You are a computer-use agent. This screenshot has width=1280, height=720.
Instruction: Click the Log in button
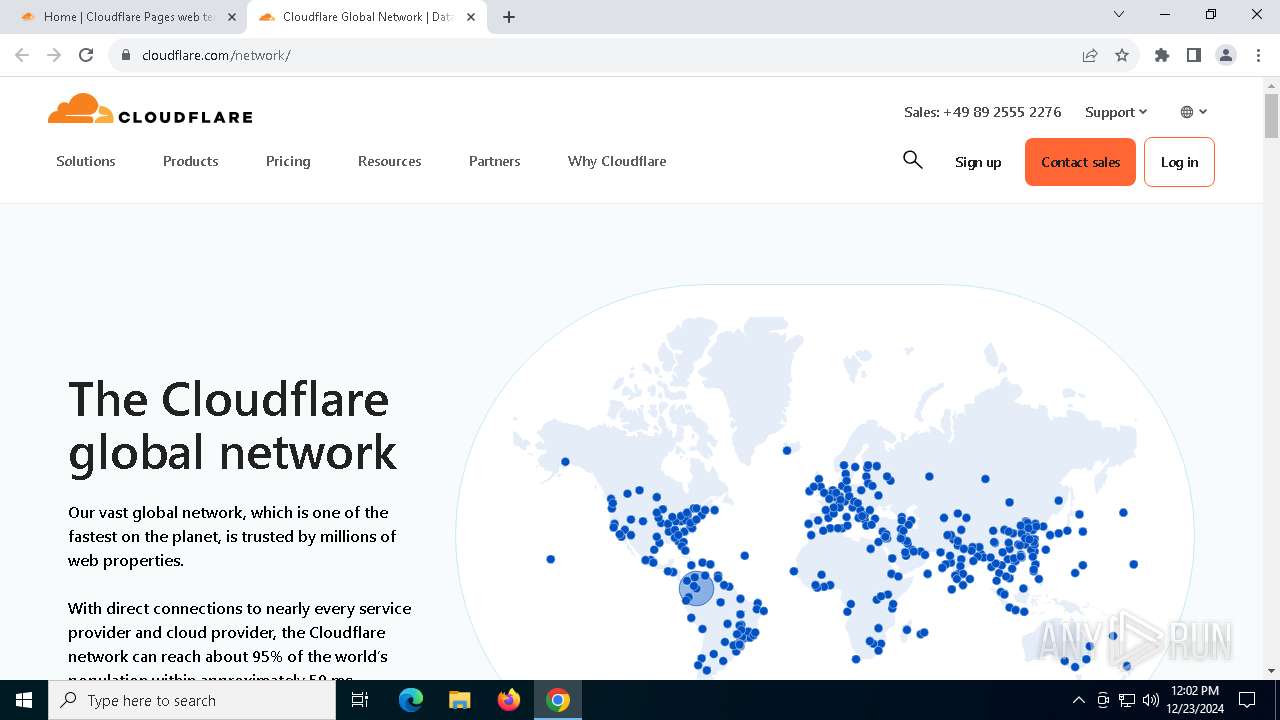pos(1179,162)
